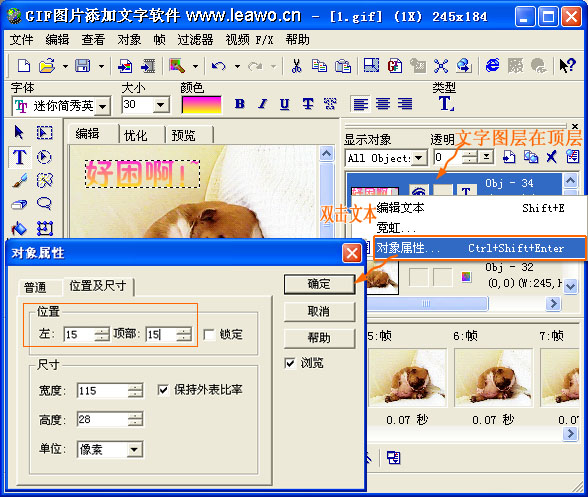Expand the transparency value dropdown
The width and height of the screenshot is (588, 497).
coord(486,157)
